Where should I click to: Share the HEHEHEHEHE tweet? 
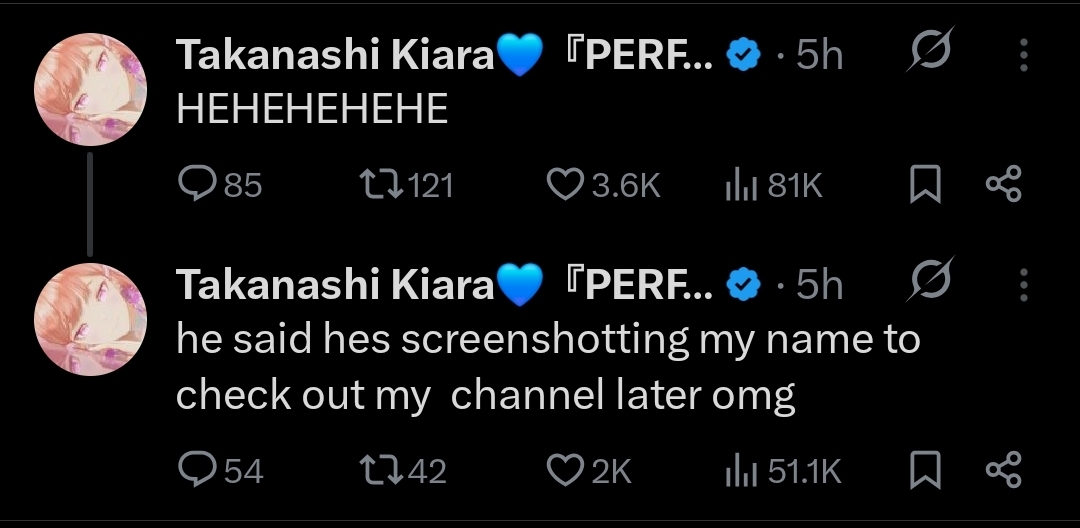1002,184
